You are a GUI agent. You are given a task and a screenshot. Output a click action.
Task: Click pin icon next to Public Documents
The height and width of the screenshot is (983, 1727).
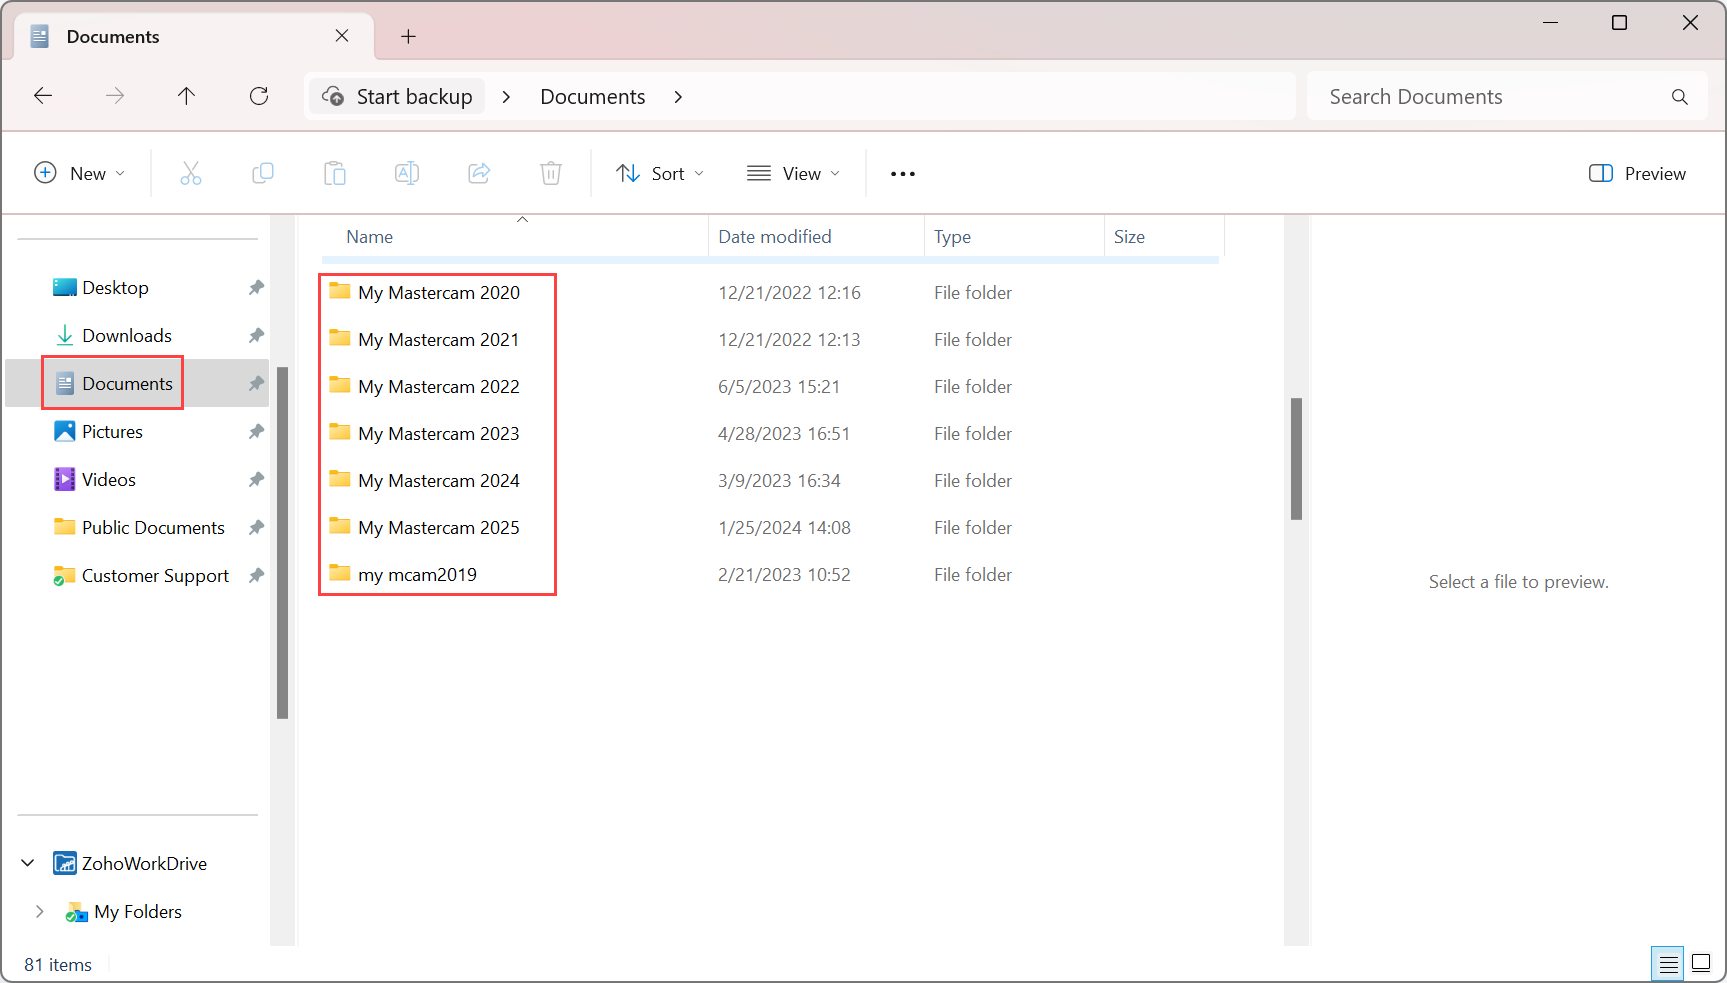[256, 528]
